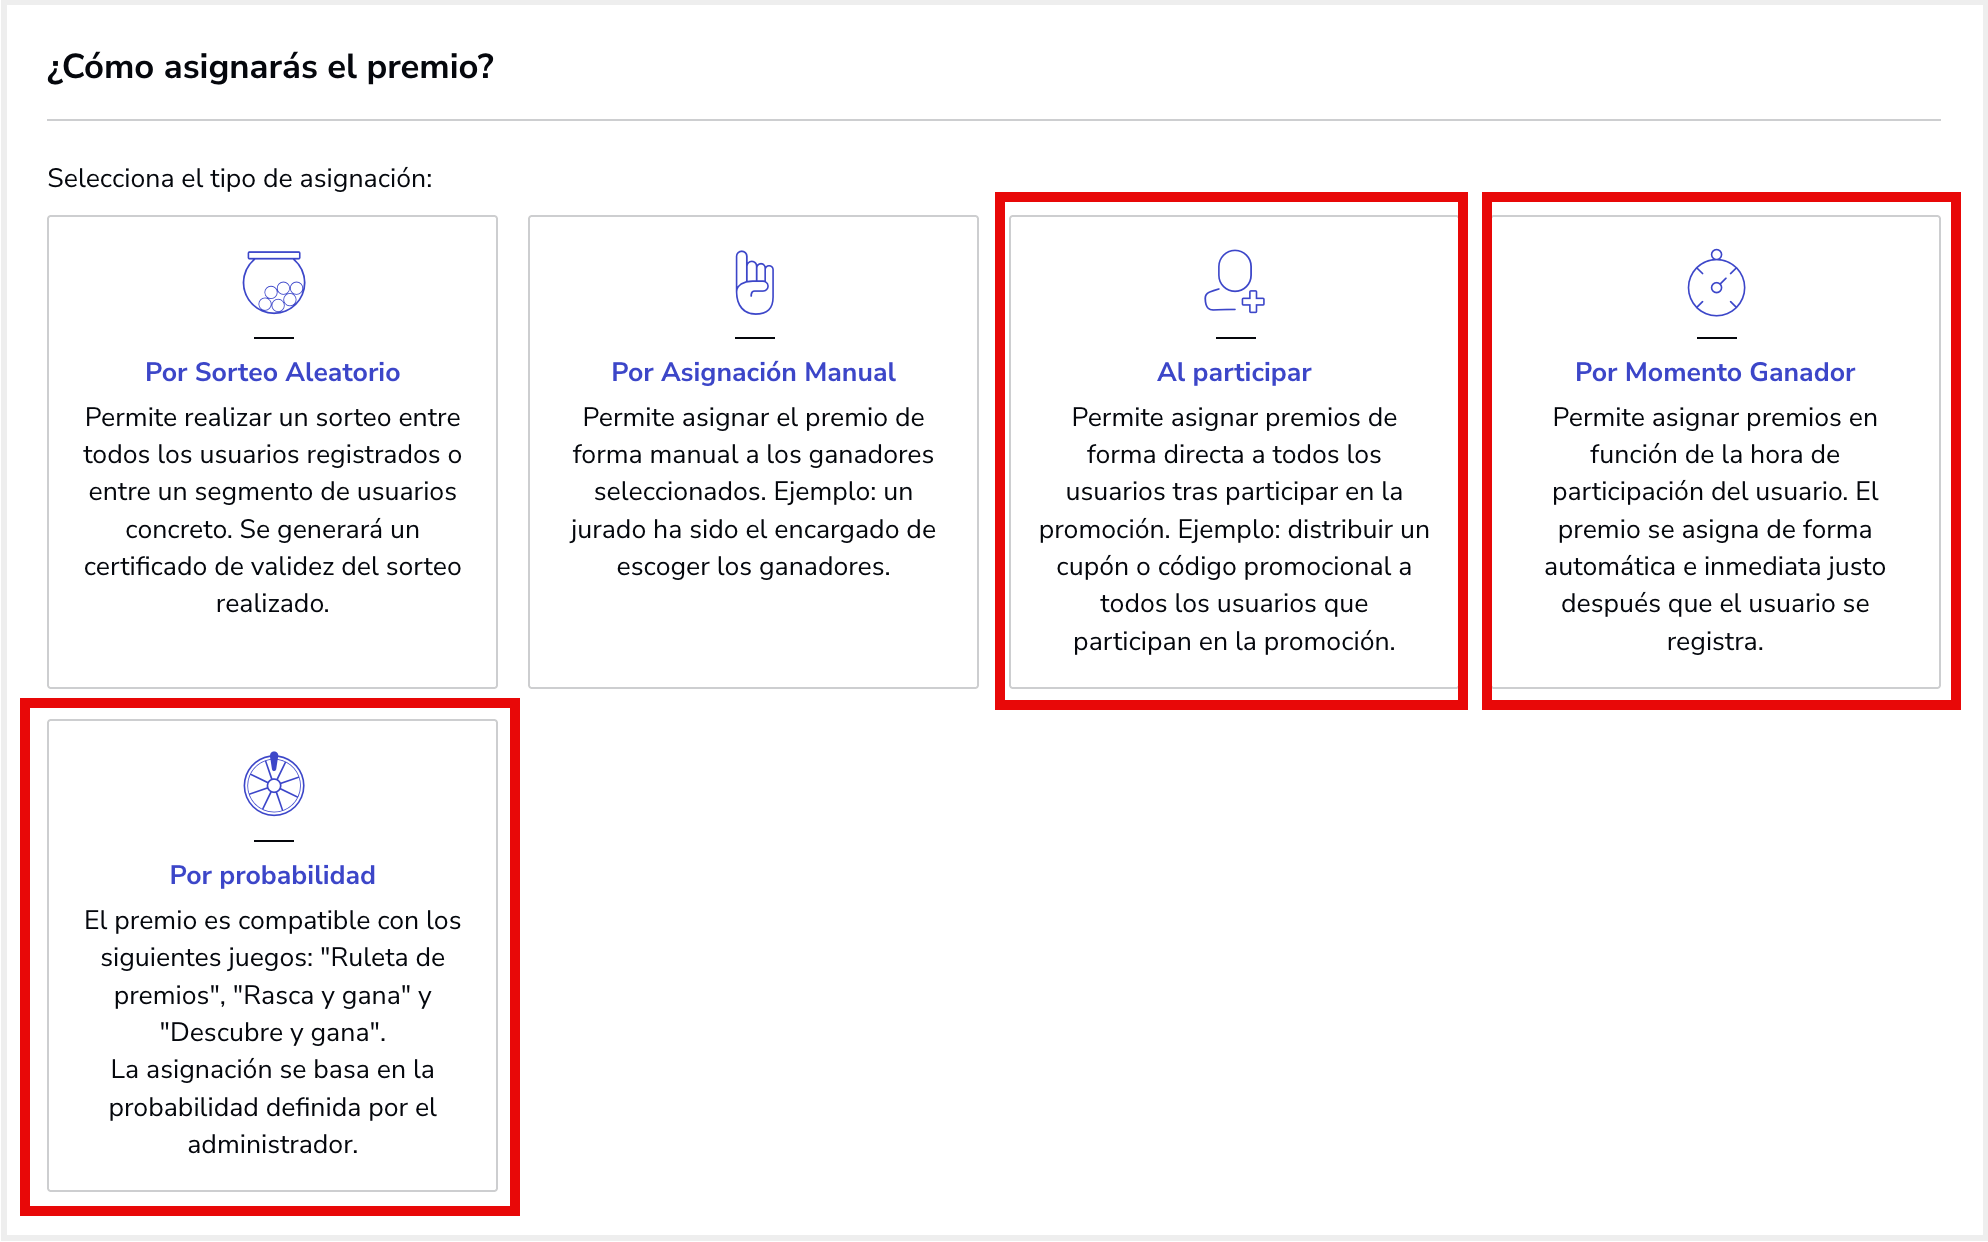Choose the "Por Asignación Manual" heading

tap(753, 372)
